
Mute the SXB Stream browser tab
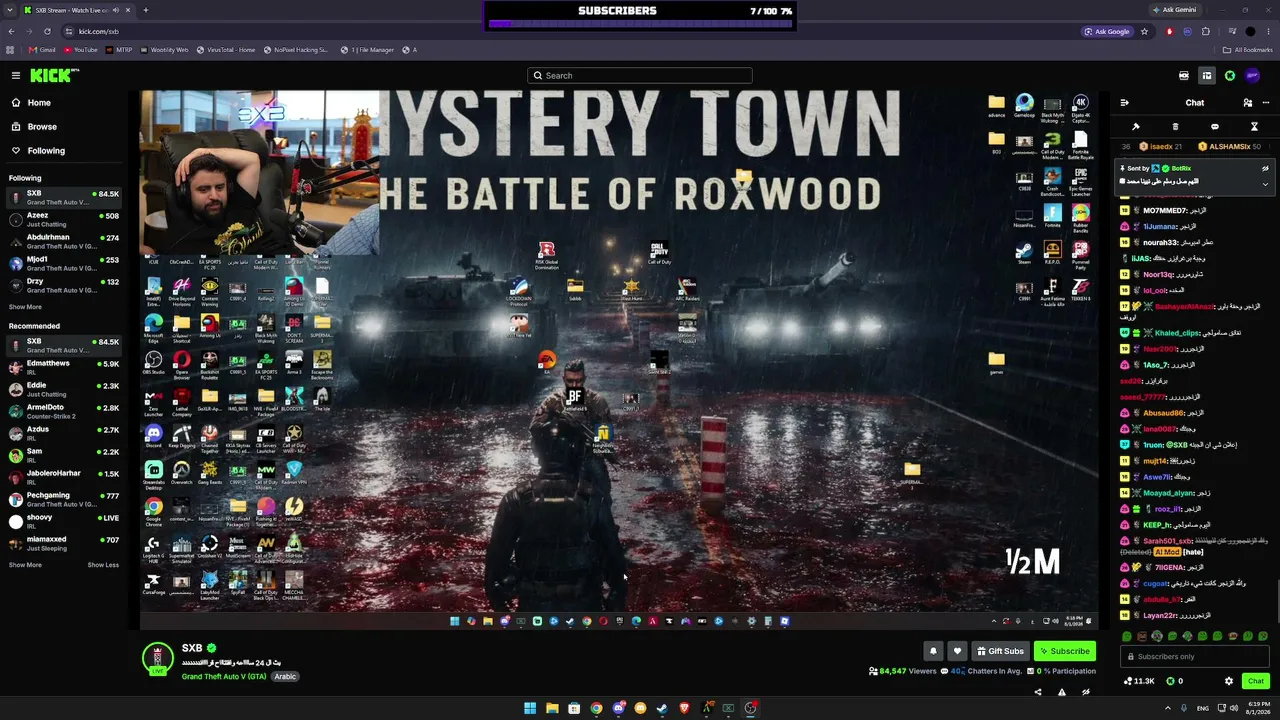click(116, 10)
